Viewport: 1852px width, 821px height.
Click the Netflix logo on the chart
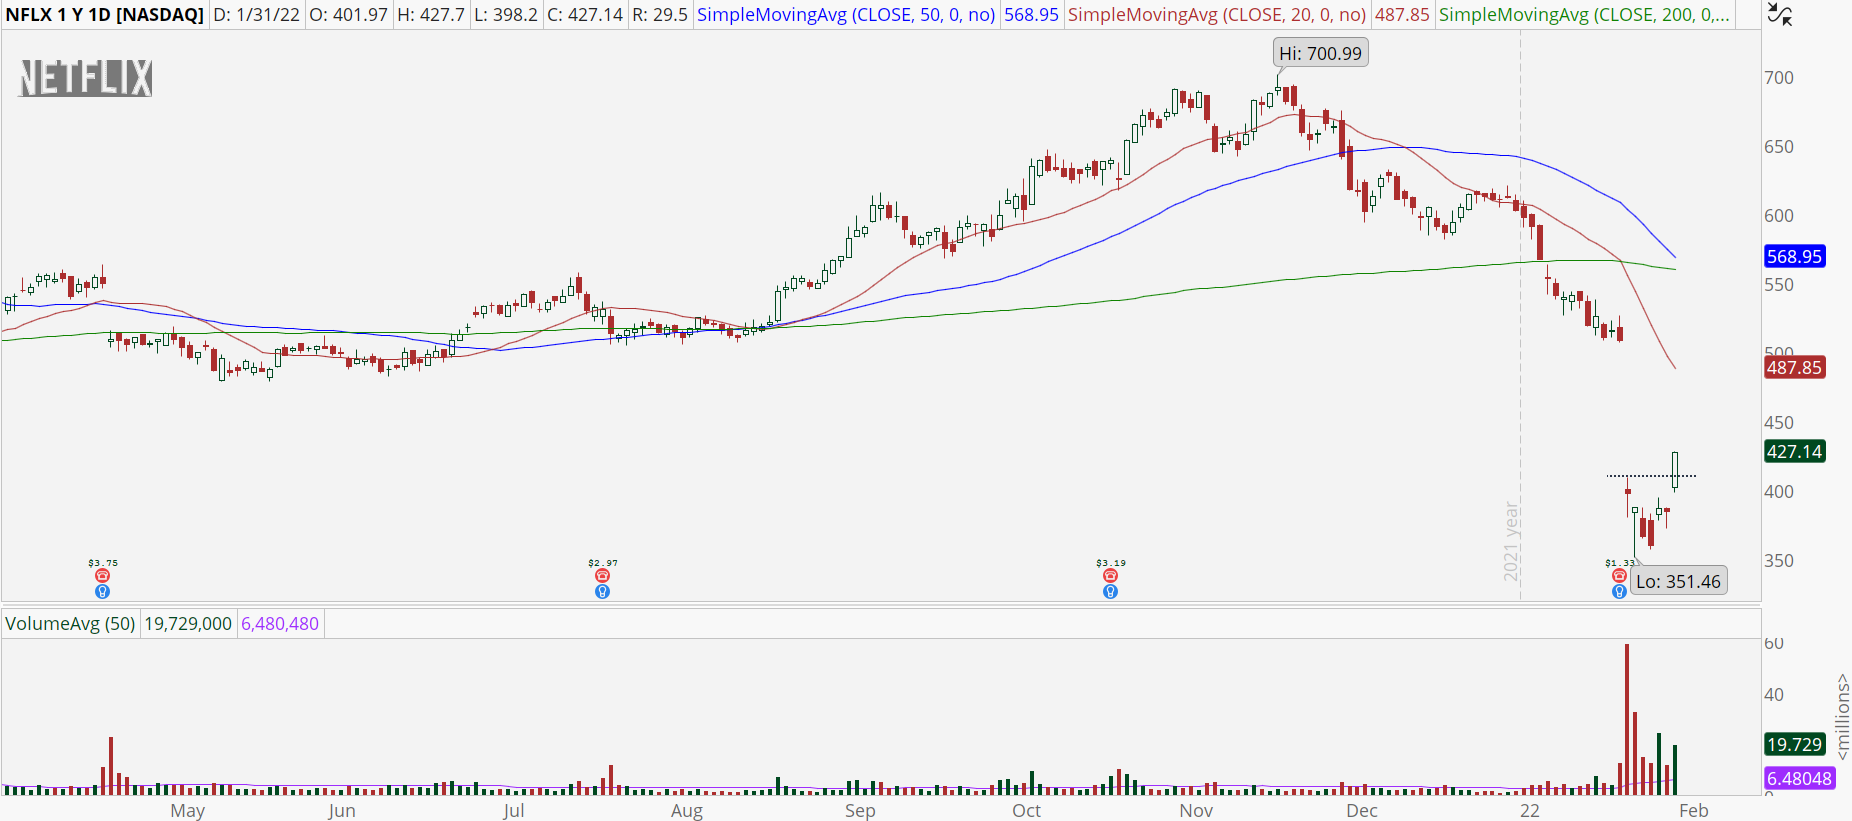(x=86, y=78)
